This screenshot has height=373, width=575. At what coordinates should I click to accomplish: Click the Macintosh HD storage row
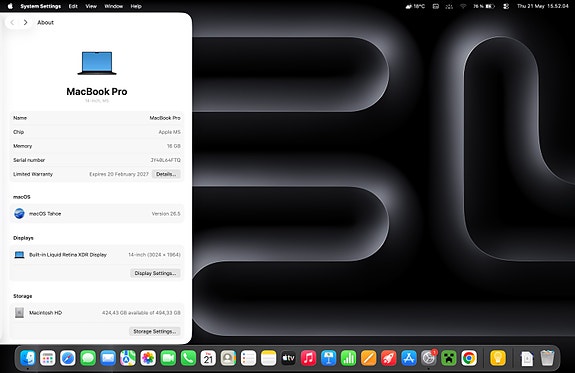point(96,312)
